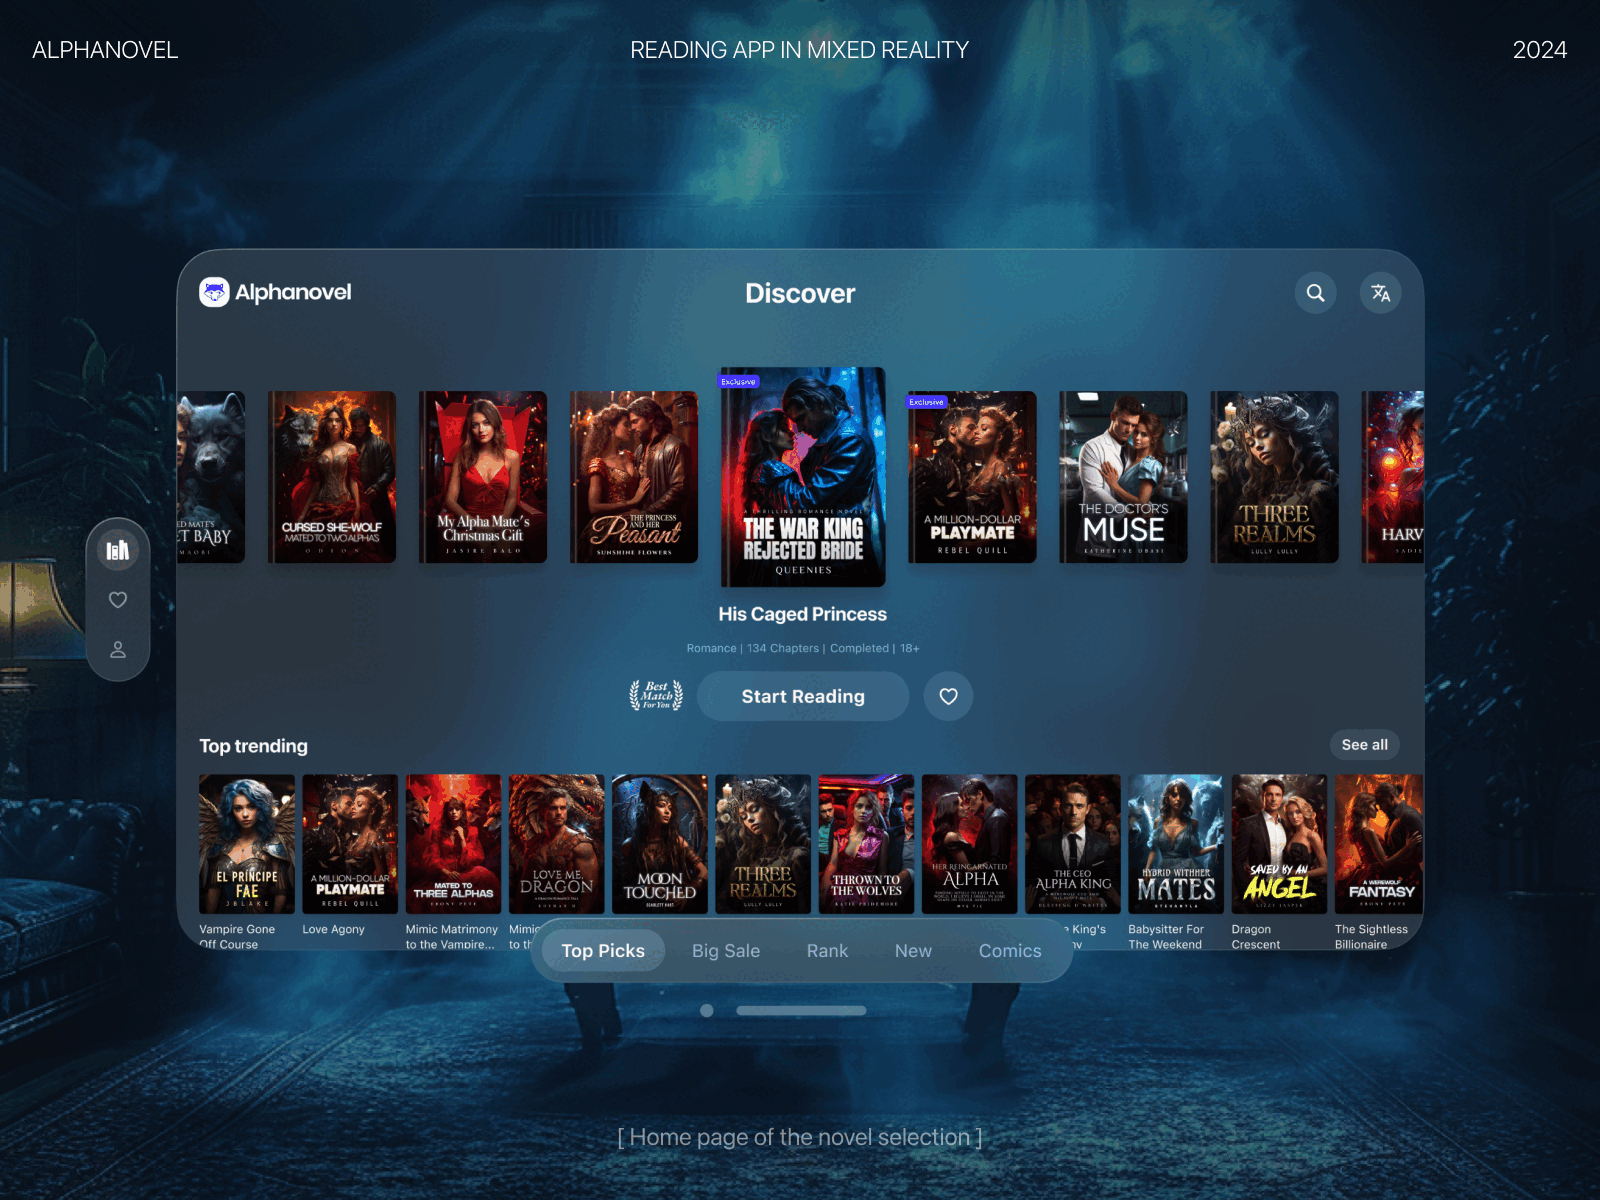1600x1200 pixels.
Task: Click Babysitter For The Weekend title
Action: [x=1166, y=936]
